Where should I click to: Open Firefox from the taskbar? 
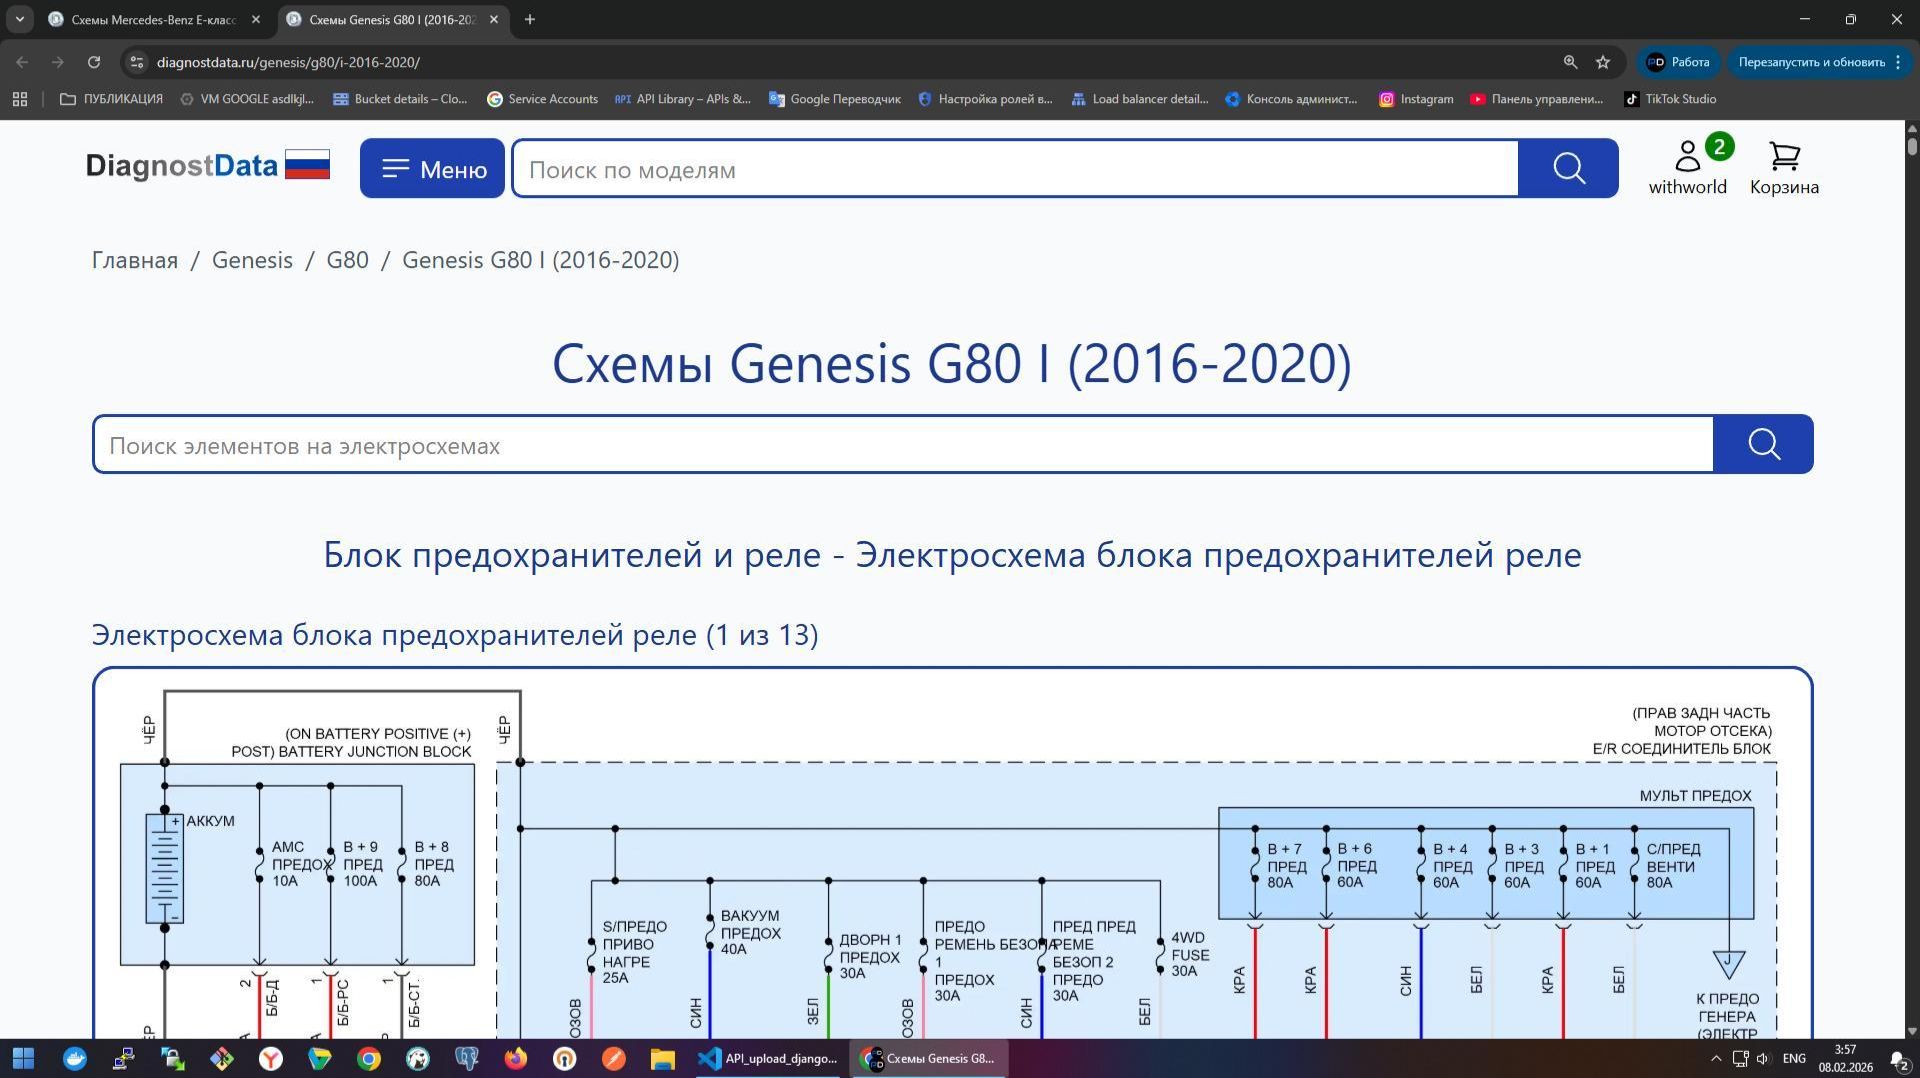[x=514, y=1058]
